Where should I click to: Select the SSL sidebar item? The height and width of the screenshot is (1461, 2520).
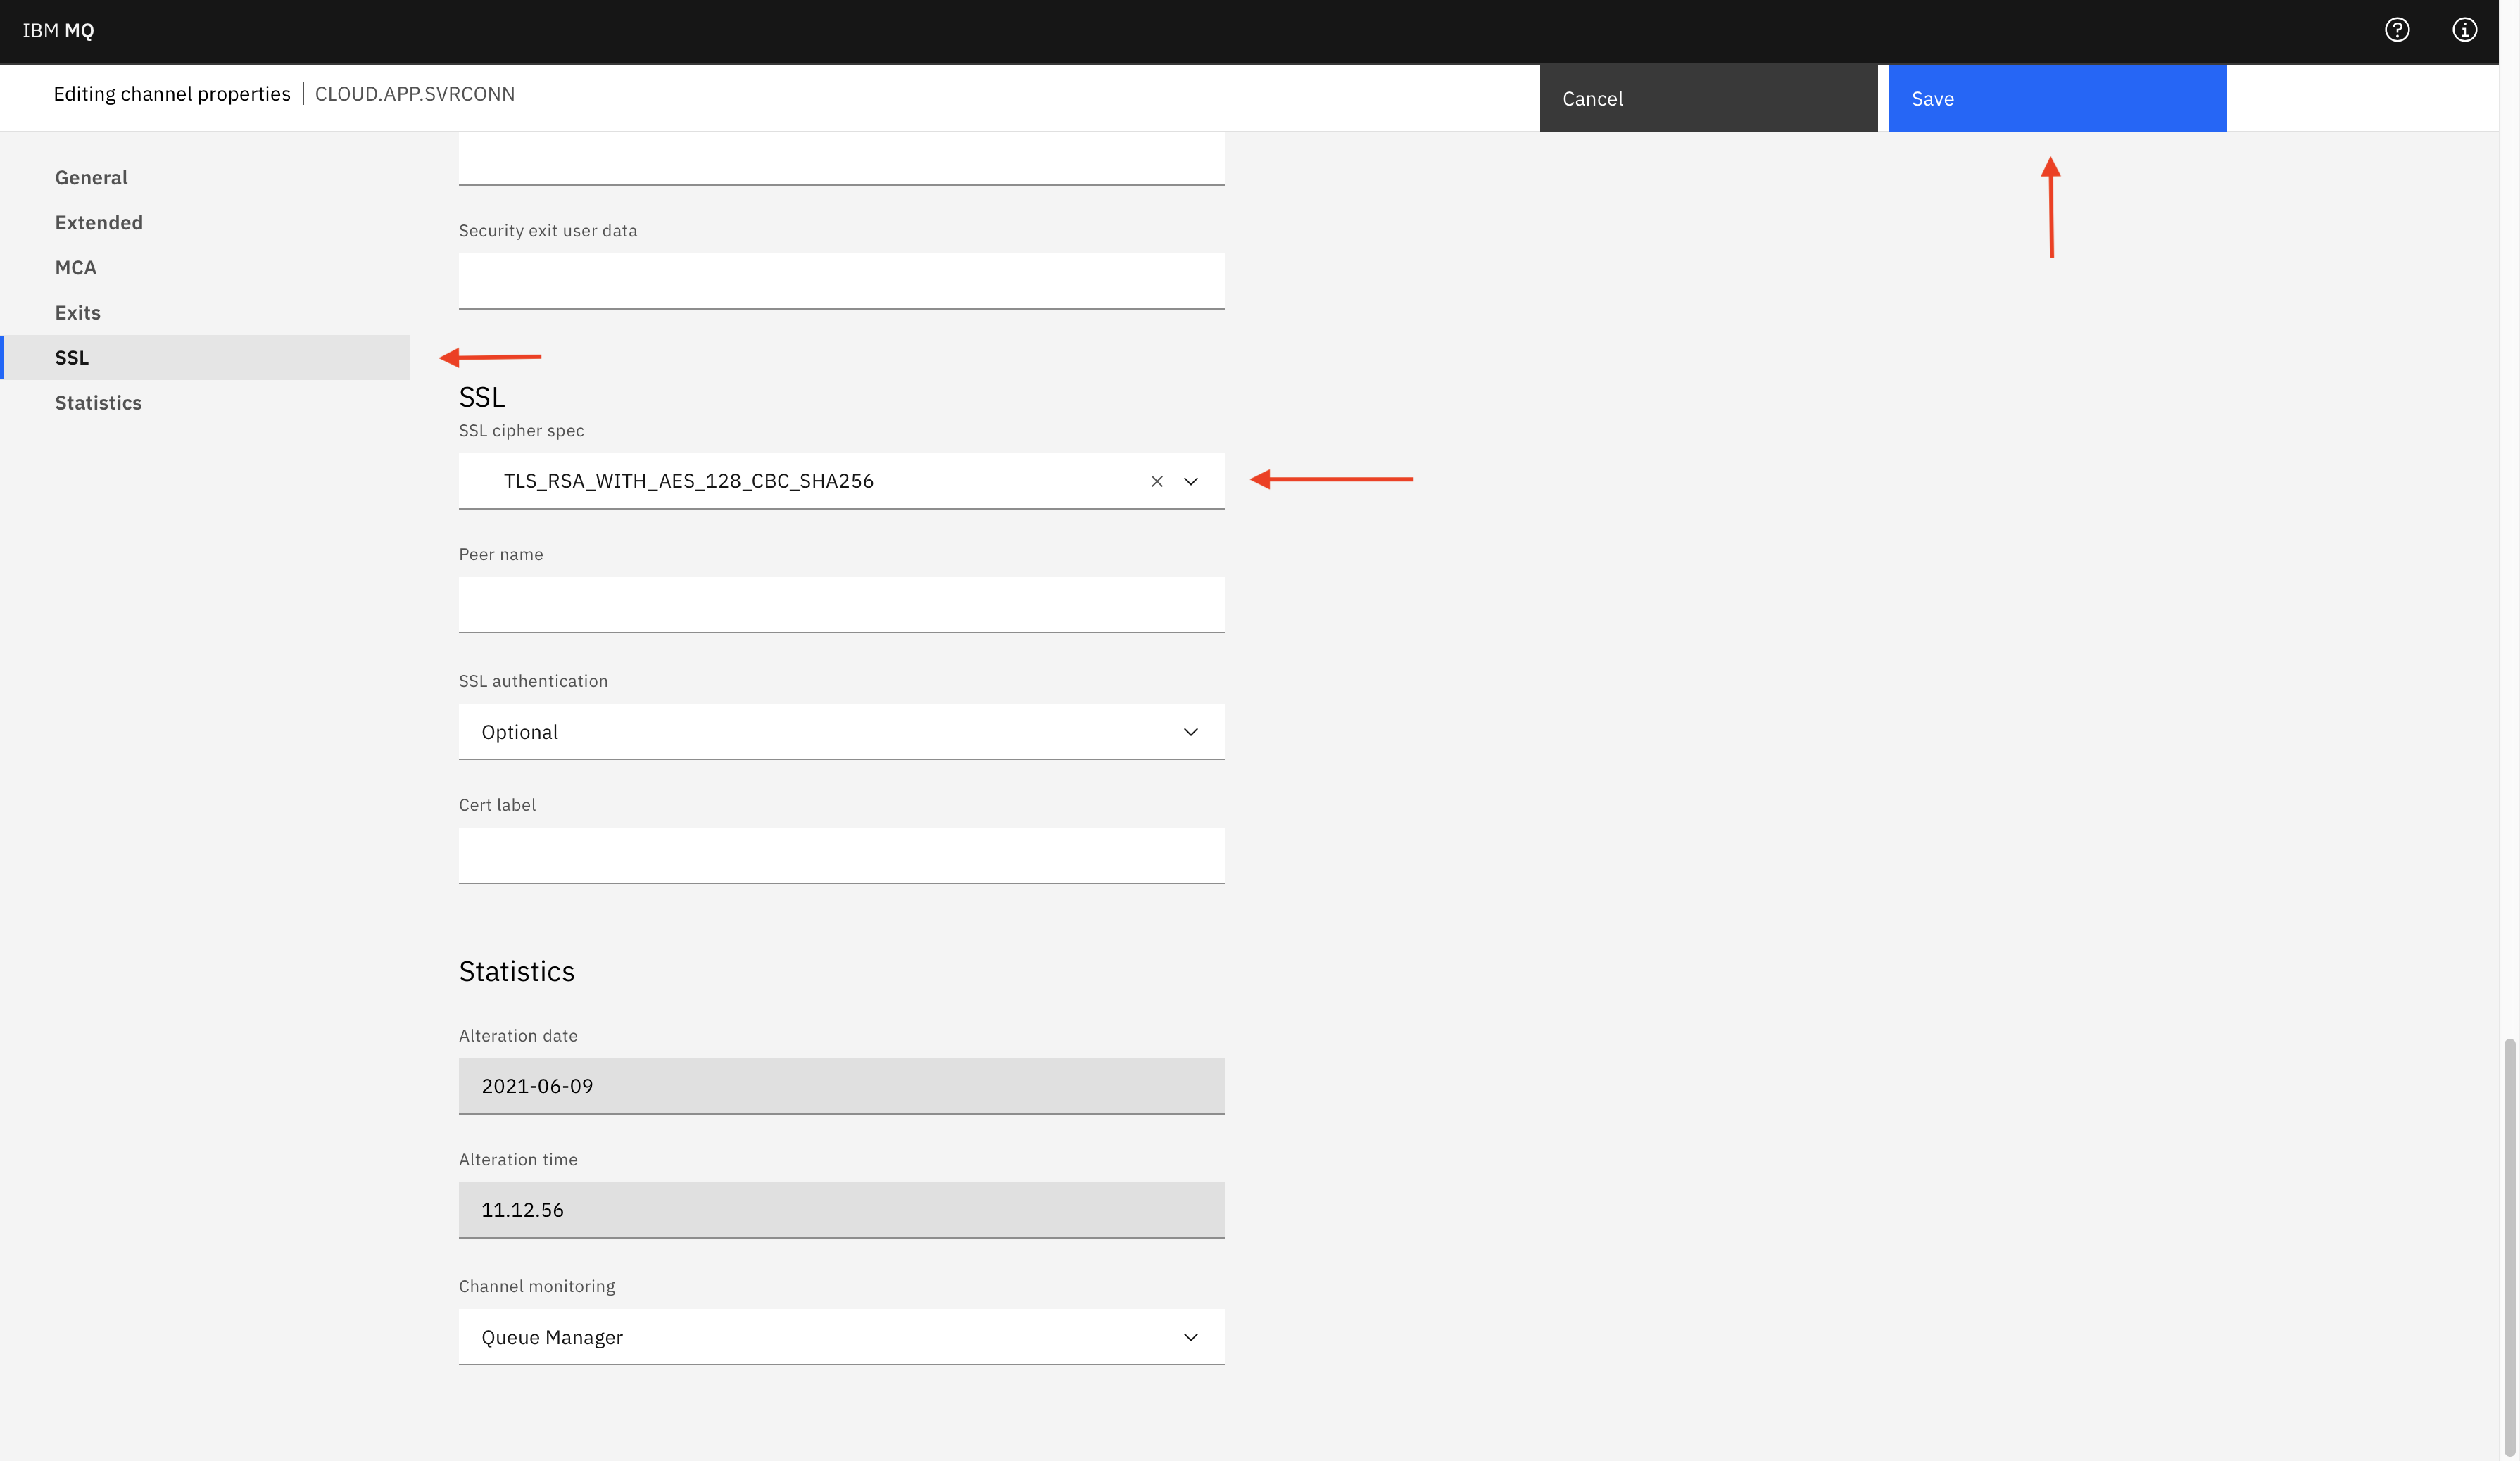[72, 357]
